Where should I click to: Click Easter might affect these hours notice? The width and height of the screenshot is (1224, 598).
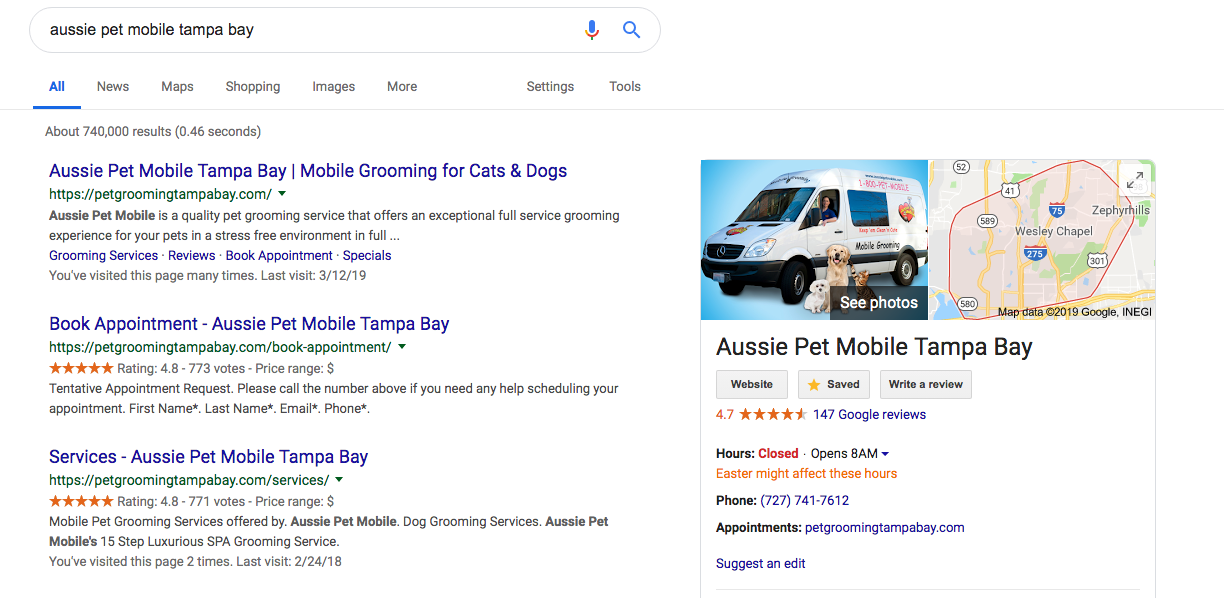807,473
